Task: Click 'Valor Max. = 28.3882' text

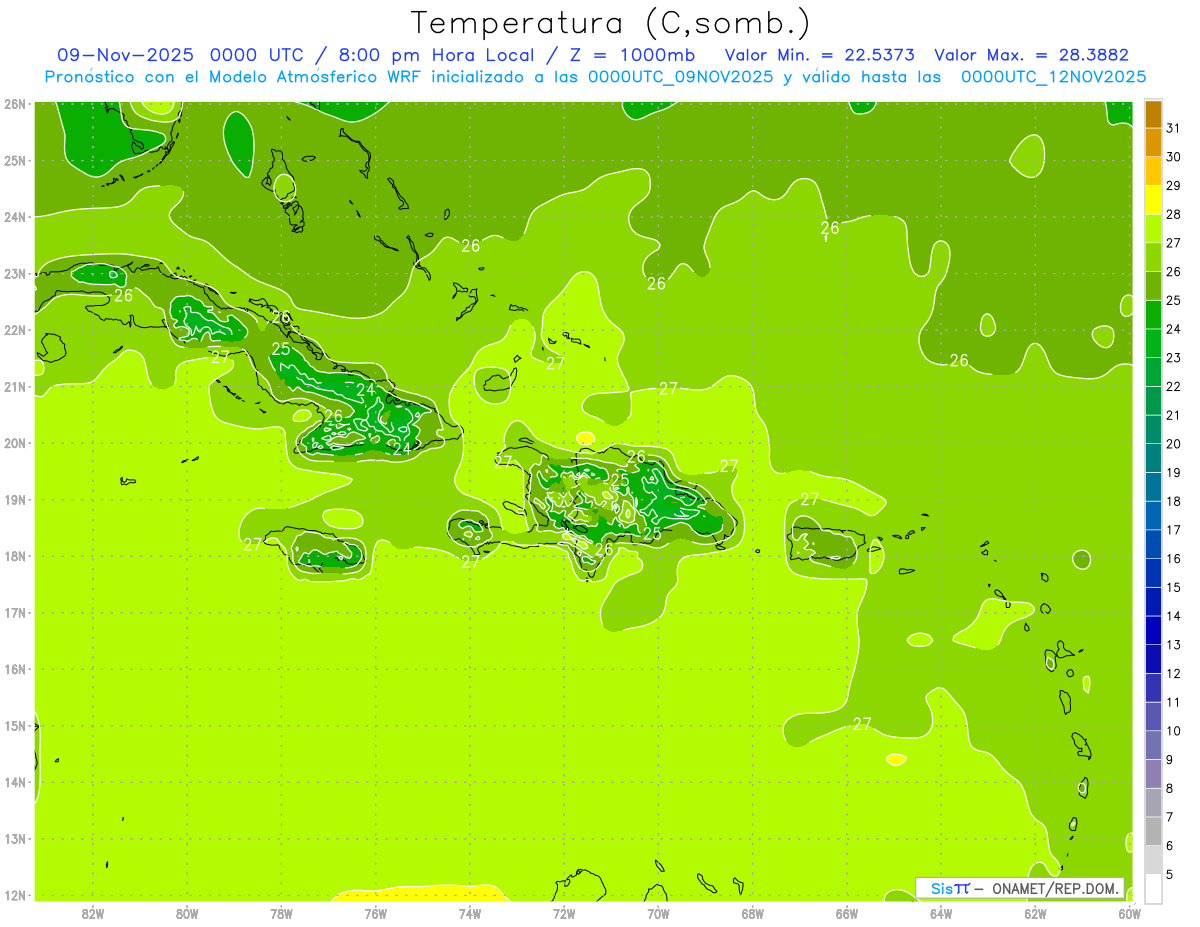Action: click(1030, 55)
